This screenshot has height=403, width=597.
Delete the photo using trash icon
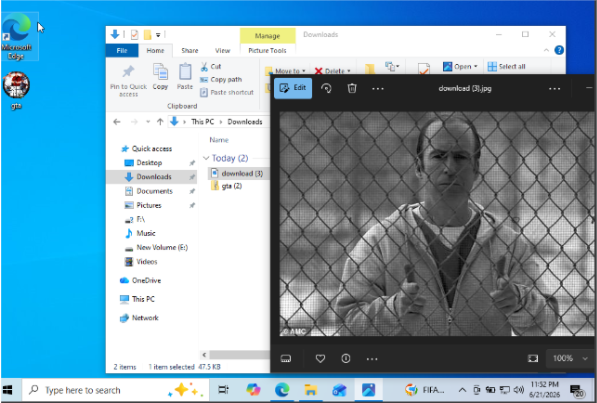(352, 88)
